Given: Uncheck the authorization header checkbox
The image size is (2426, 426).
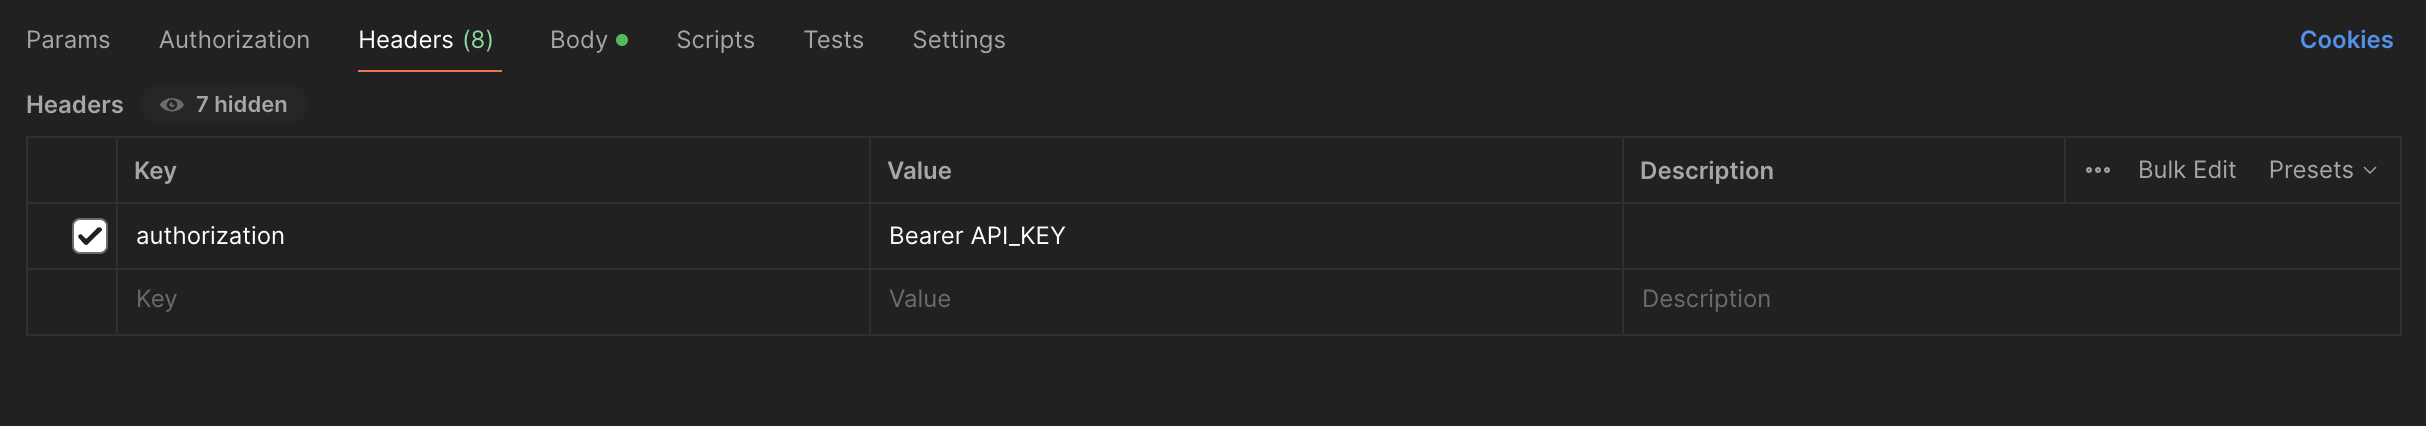Looking at the screenshot, I should pos(90,236).
